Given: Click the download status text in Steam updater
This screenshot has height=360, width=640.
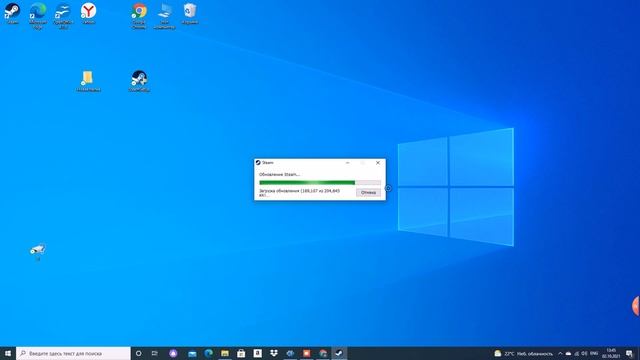Looking at the screenshot, I should [x=300, y=193].
